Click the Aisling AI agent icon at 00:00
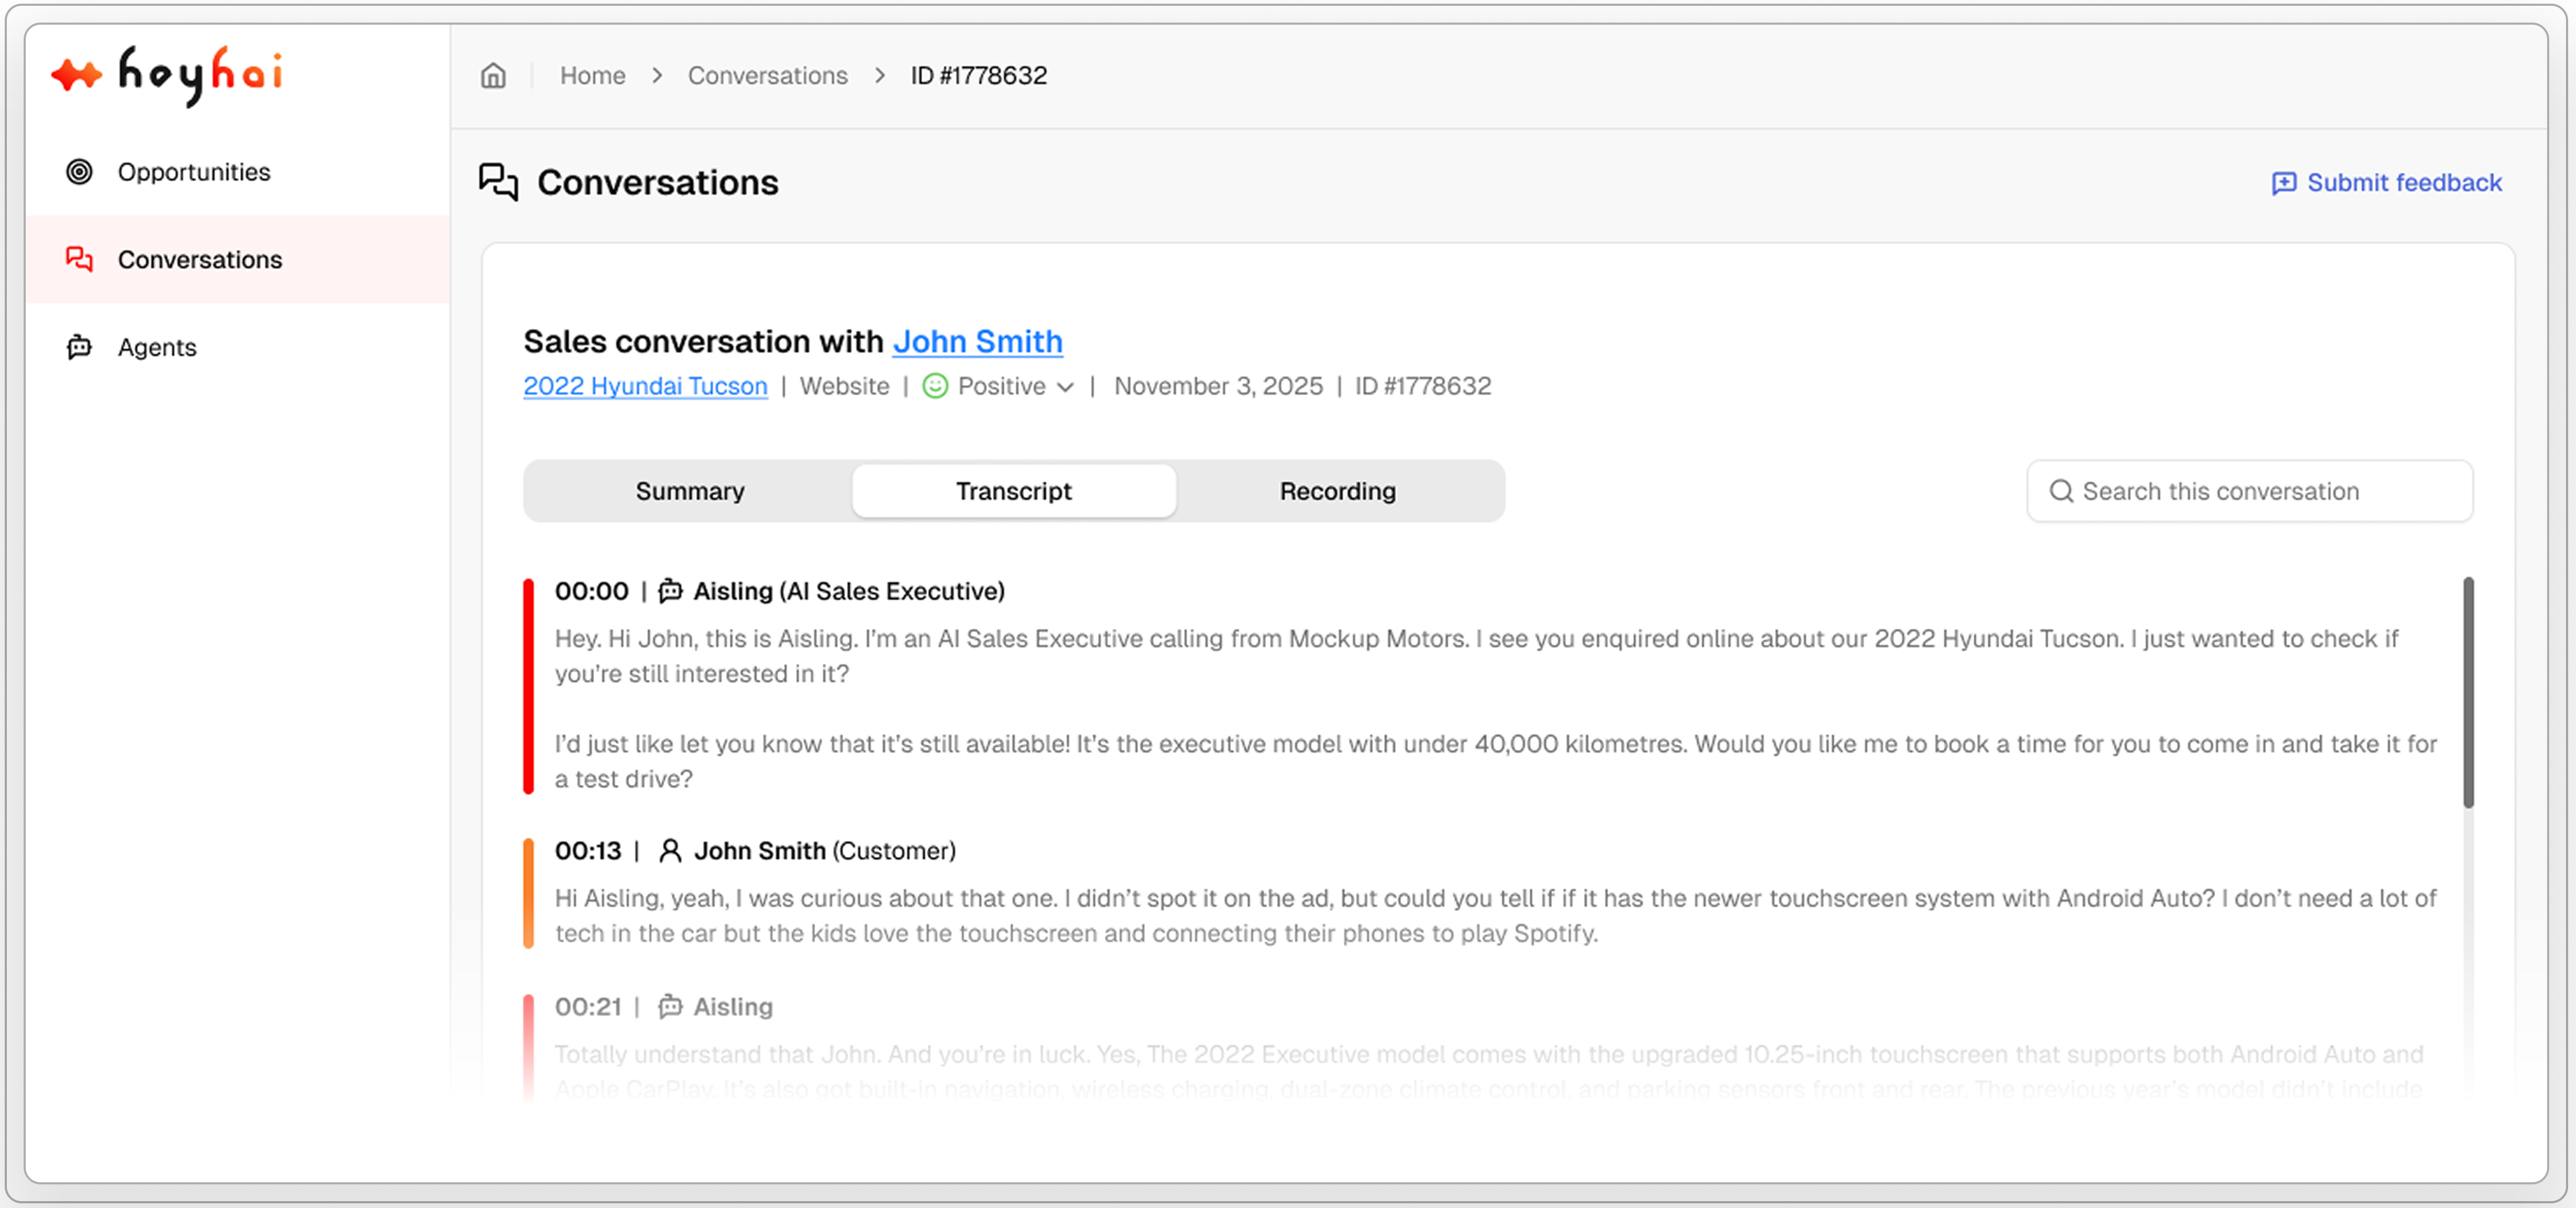This screenshot has height=1208, width=2576. point(670,591)
